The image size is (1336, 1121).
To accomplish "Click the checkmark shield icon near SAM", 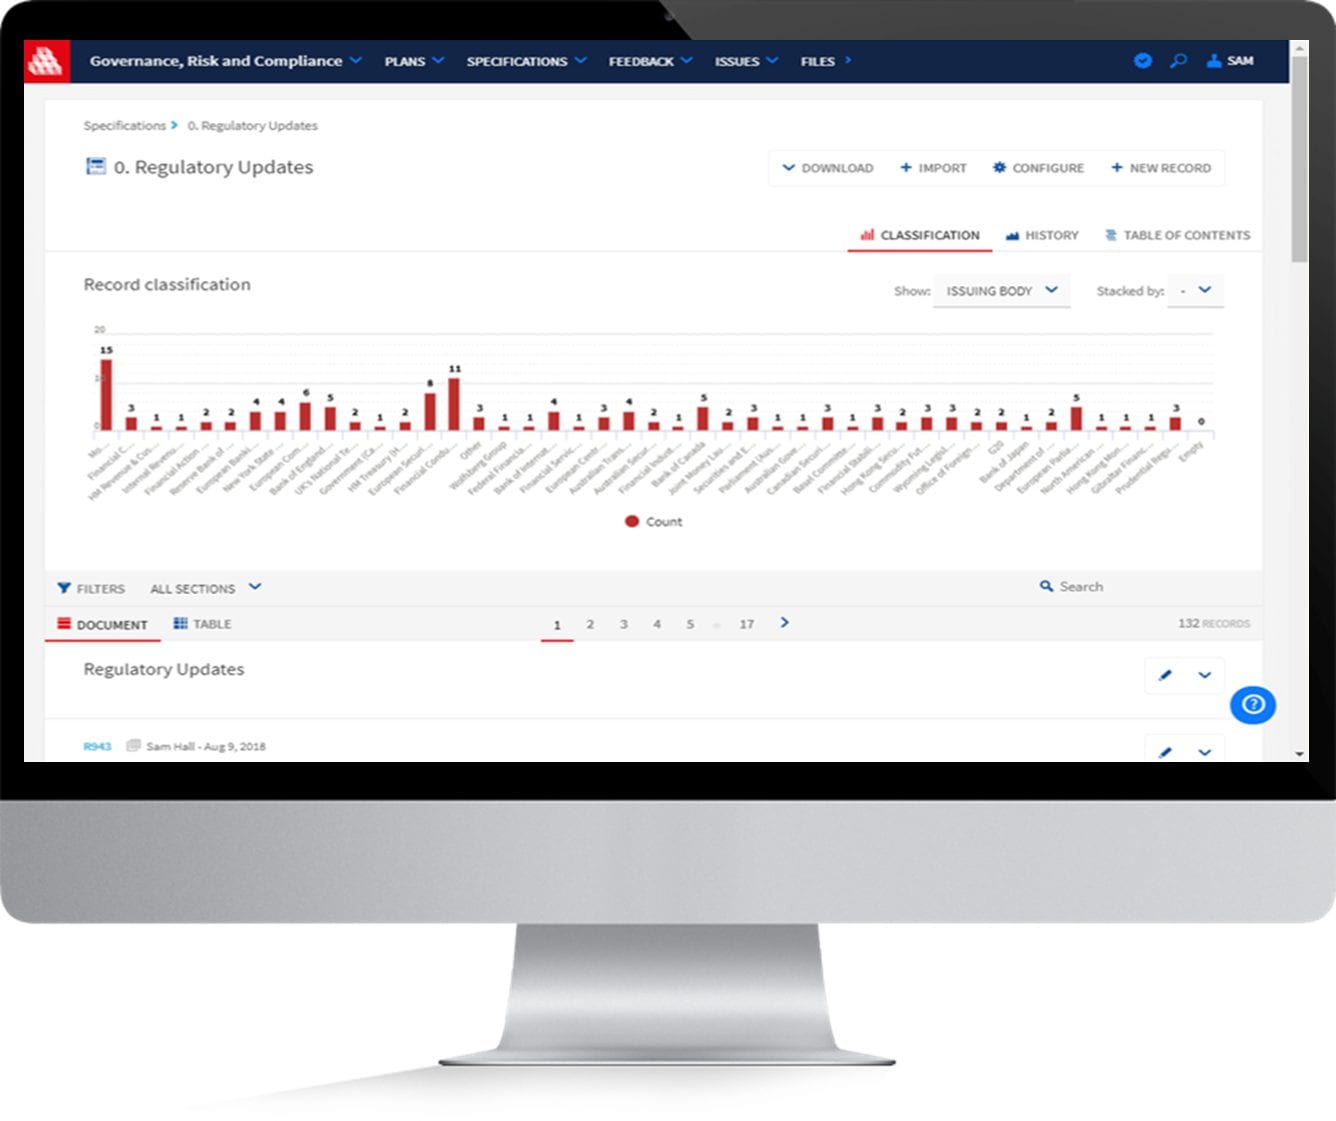I will coord(1142,61).
